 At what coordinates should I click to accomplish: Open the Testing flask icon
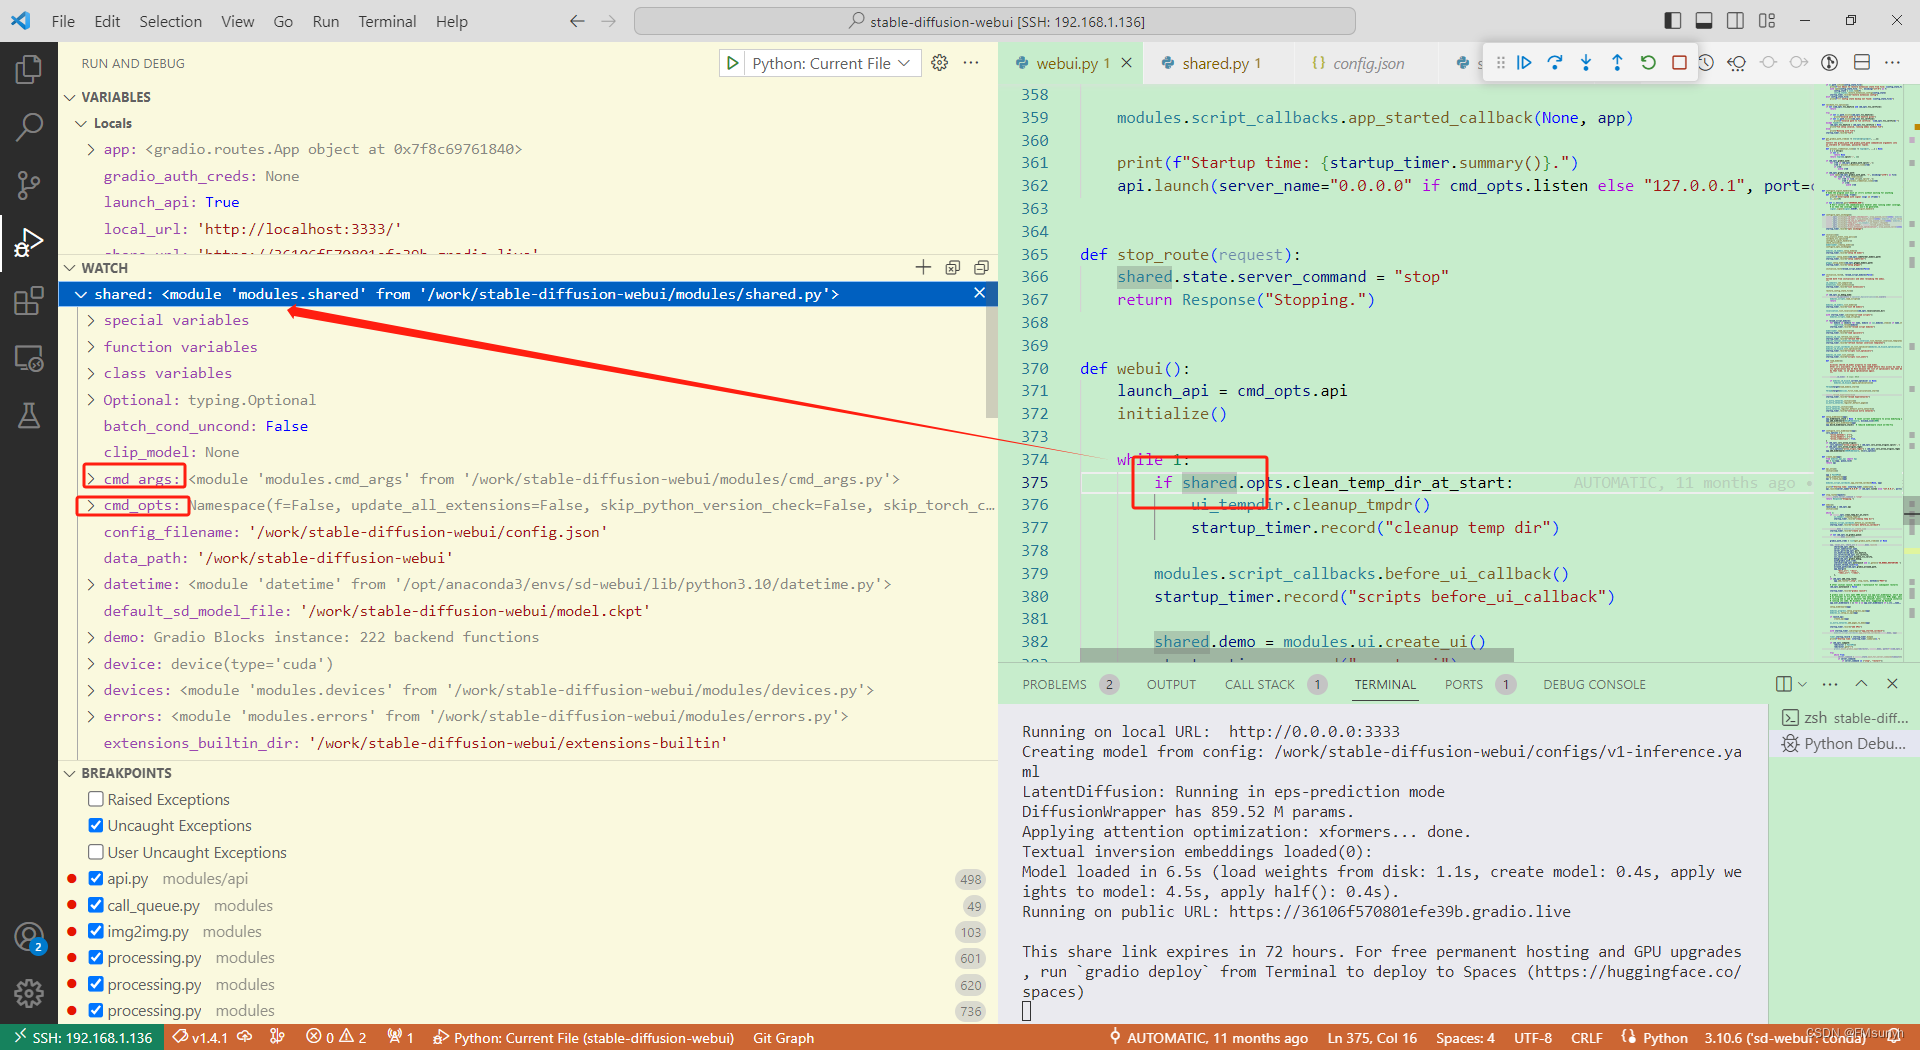pos(29,416)
